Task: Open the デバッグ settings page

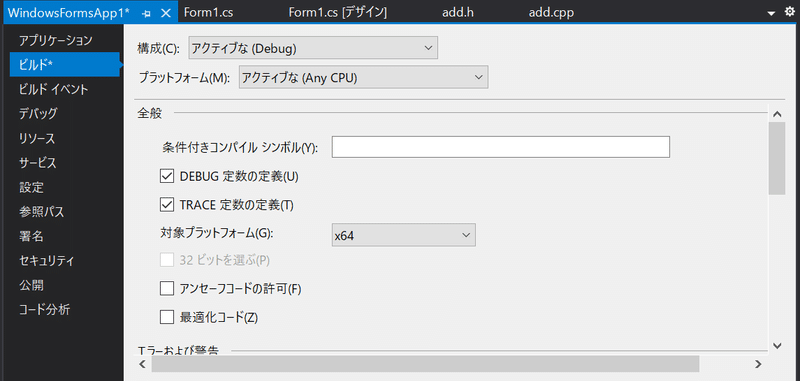Action: 38,113
